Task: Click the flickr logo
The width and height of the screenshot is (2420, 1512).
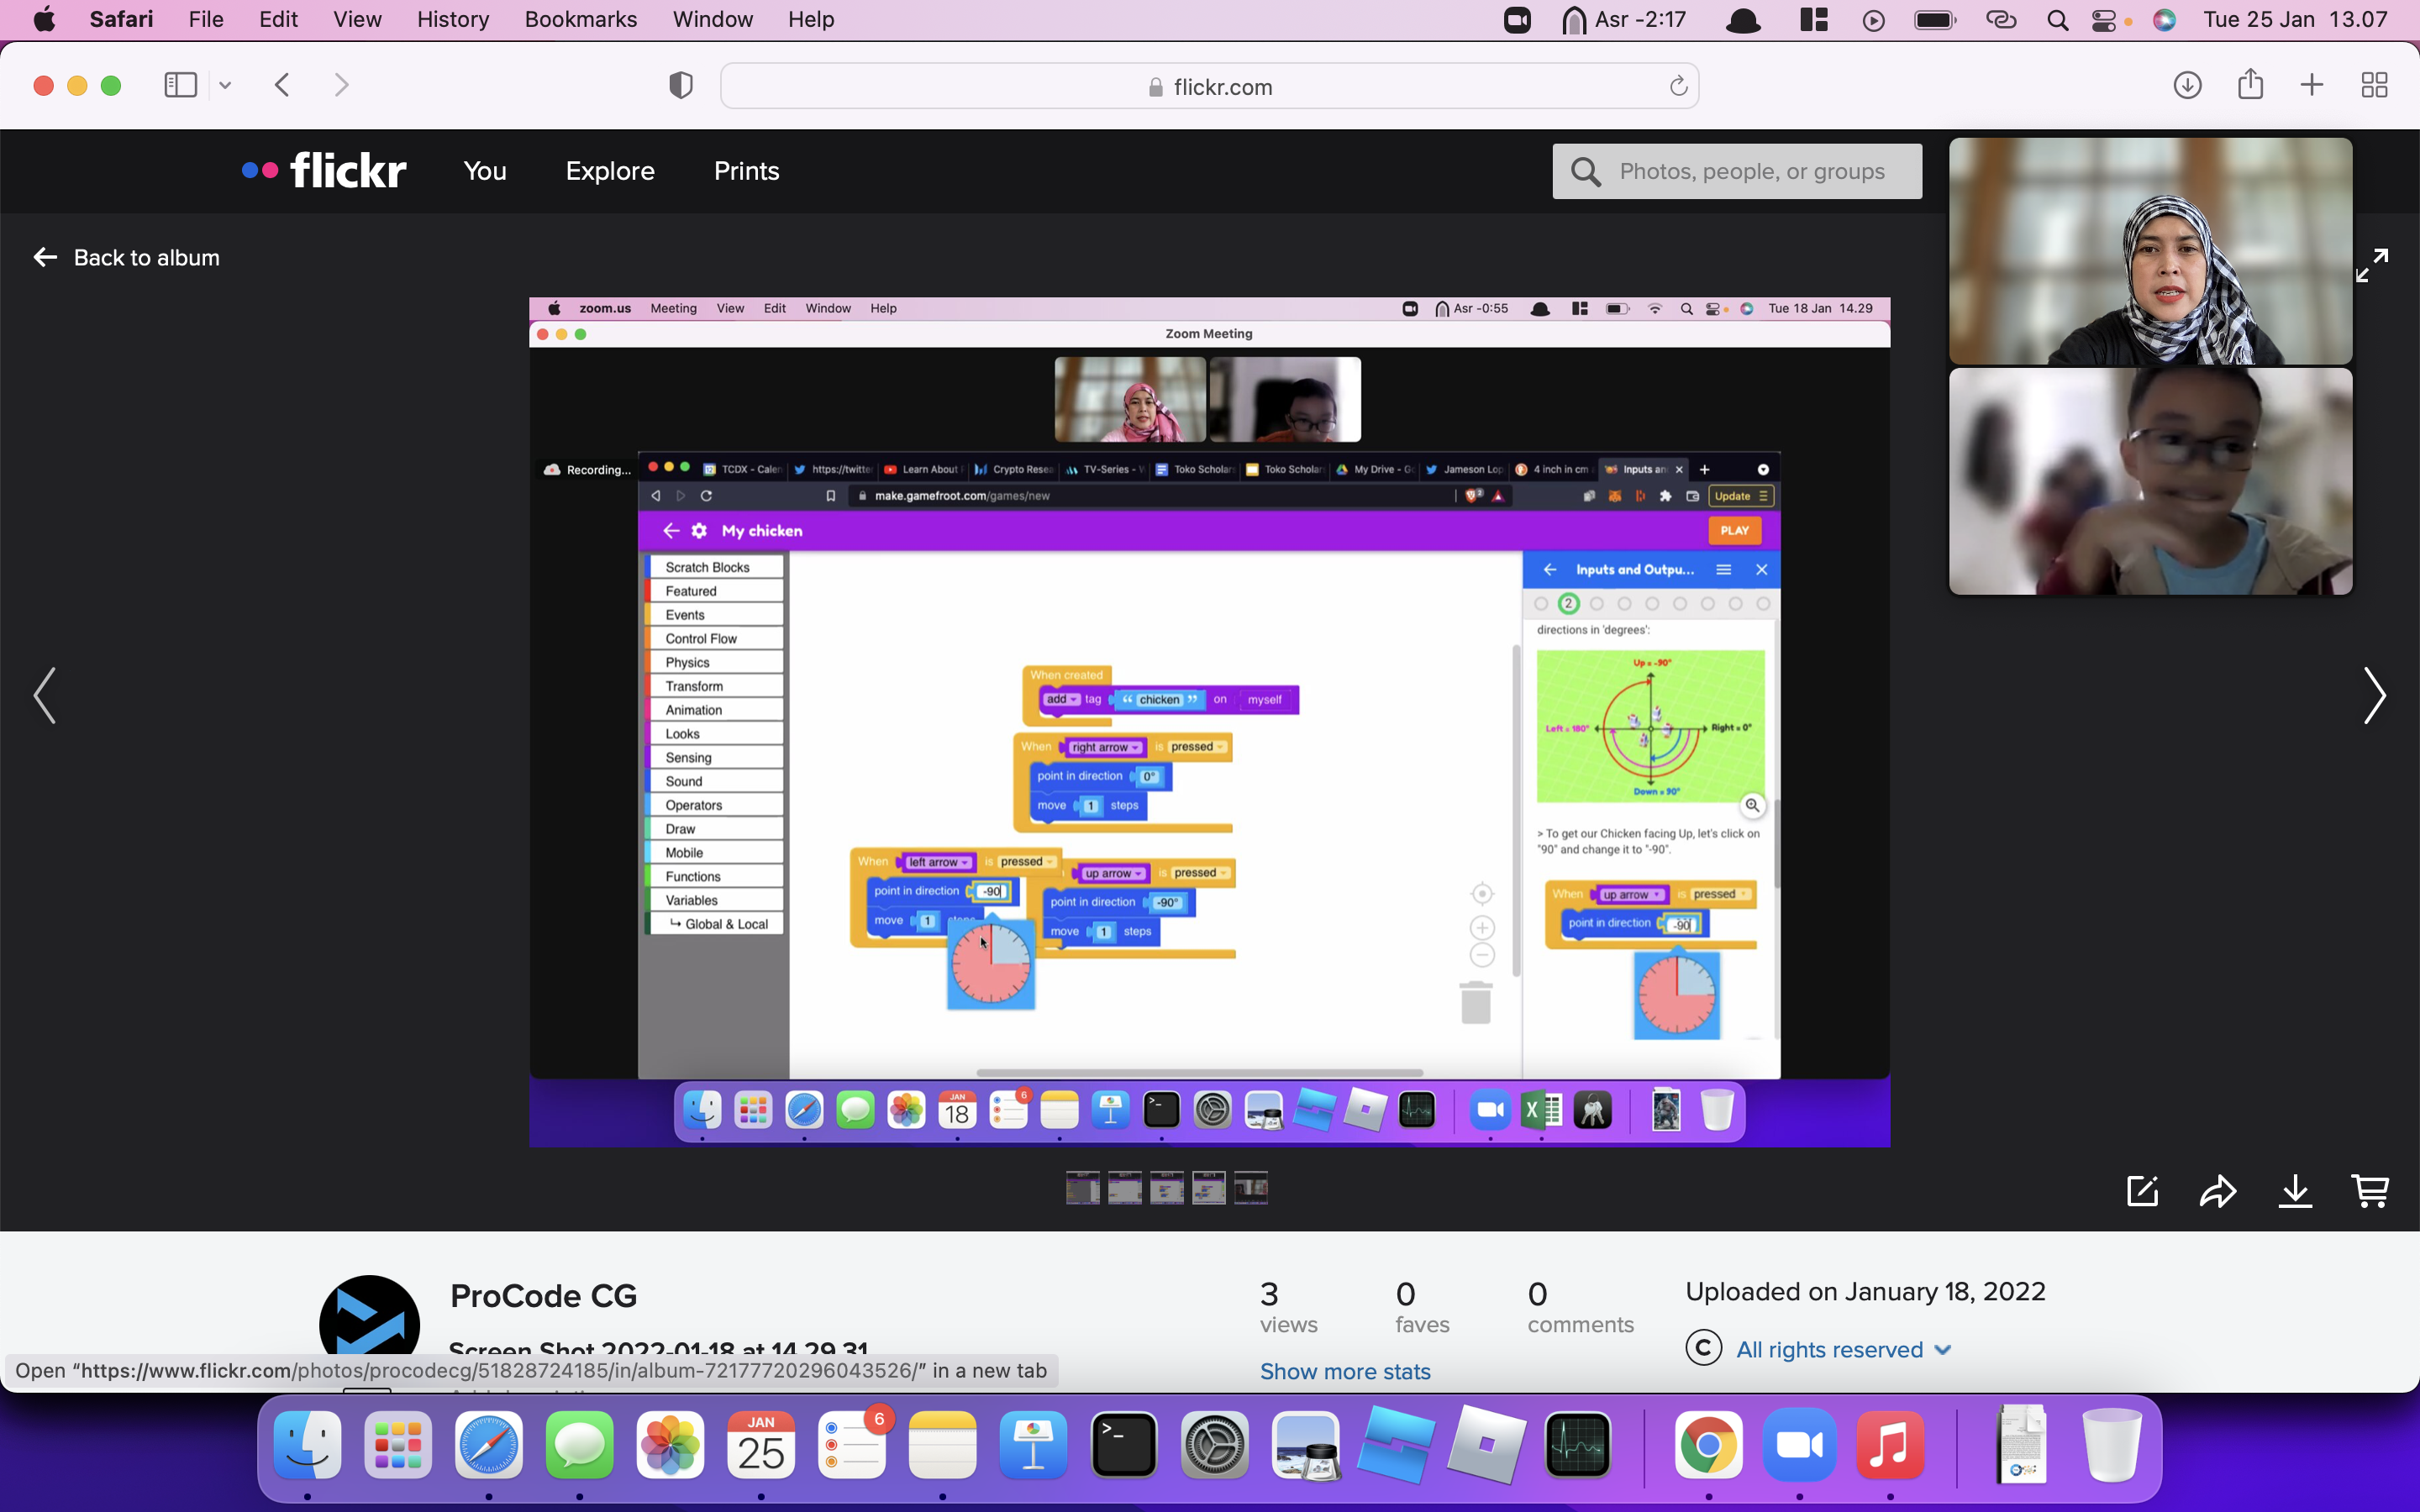Action: pos(324,170)
